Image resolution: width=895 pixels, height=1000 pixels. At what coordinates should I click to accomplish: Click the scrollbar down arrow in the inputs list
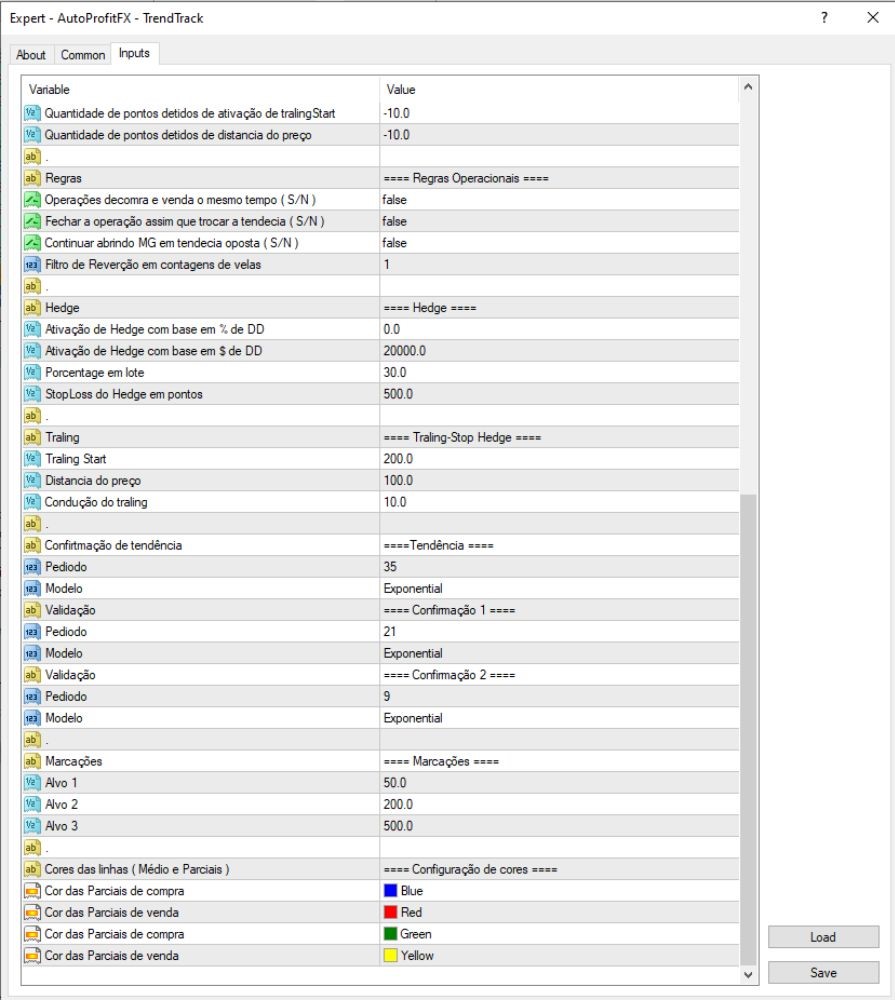pyautogui.click(x=748, y=974)
